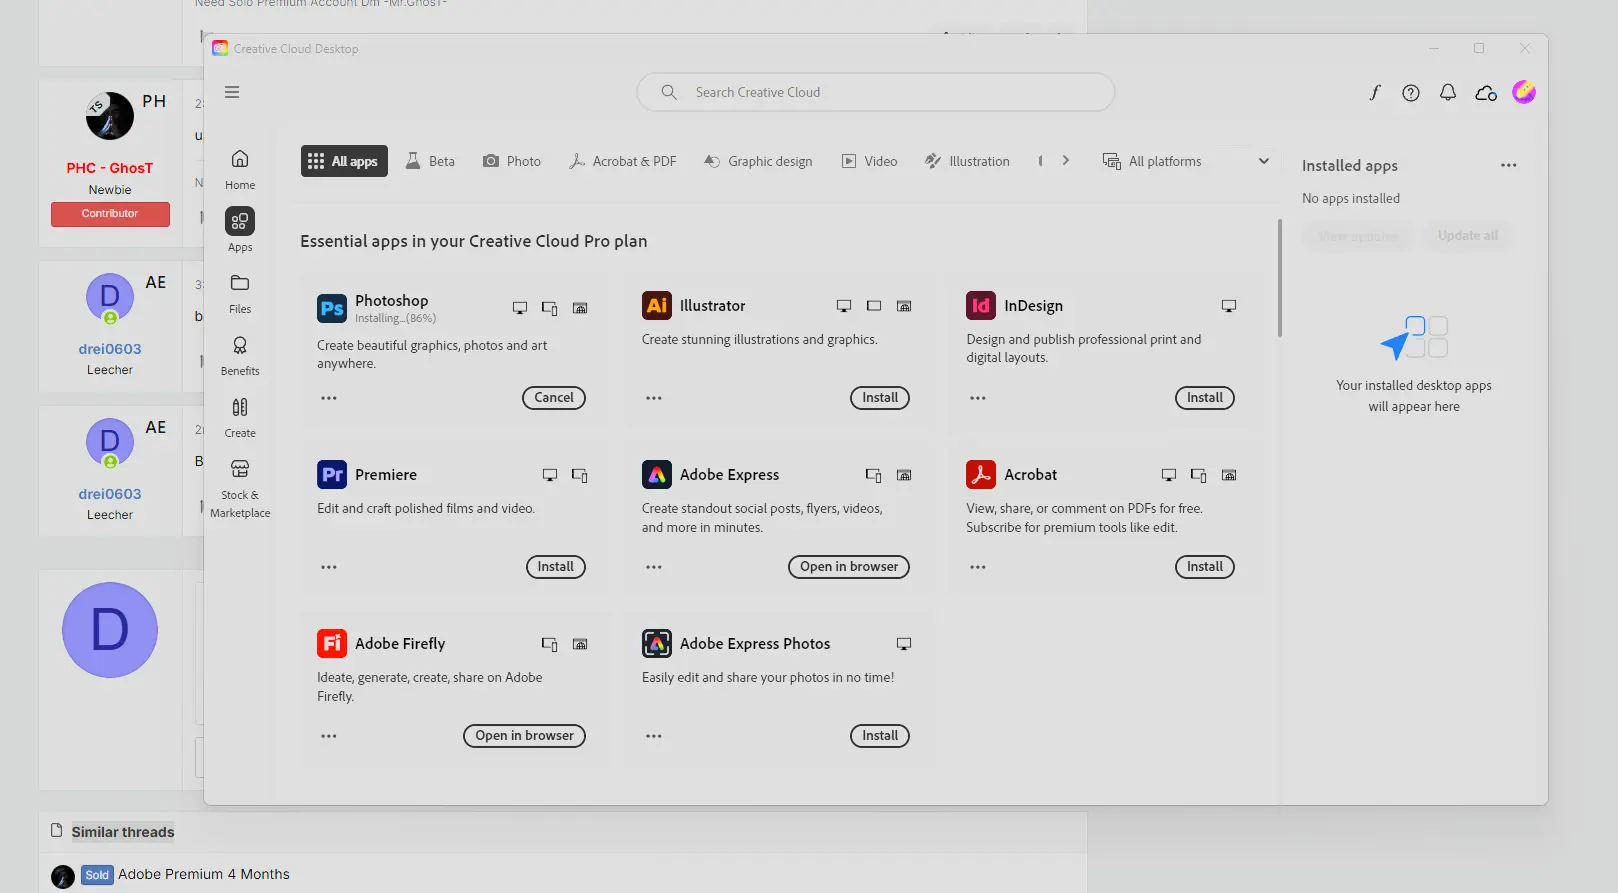Click the large D avatar in forum page
The height and width of the screenshot is (893, 1618).
[110, 630]
